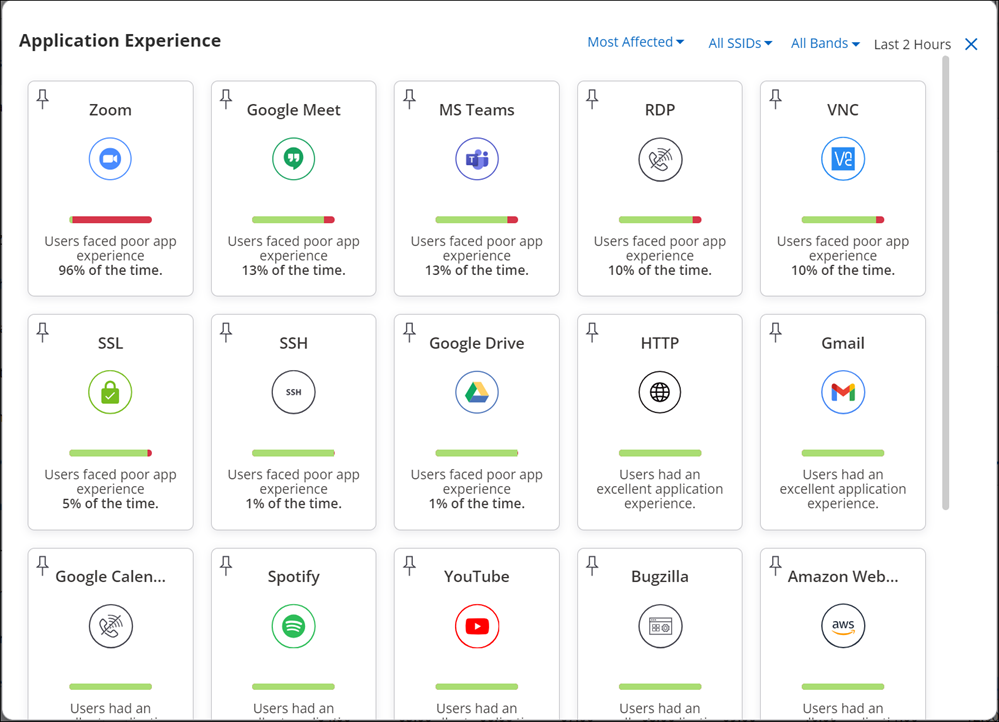Open the Google Meet card title
Viewport: 999px width, 722px height.
pyautogui.click(x=294, y=110)
